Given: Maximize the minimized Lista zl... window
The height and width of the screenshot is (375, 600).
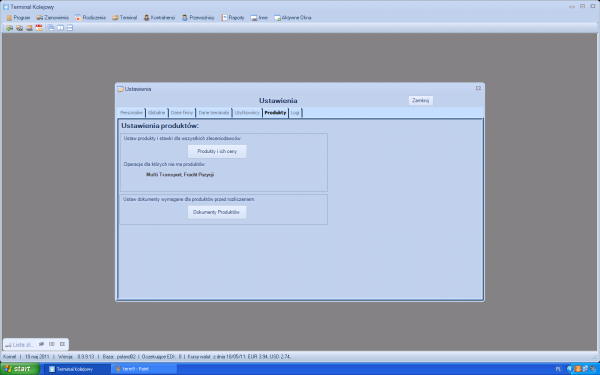Looking at the screenshot, I should (52, 344).
